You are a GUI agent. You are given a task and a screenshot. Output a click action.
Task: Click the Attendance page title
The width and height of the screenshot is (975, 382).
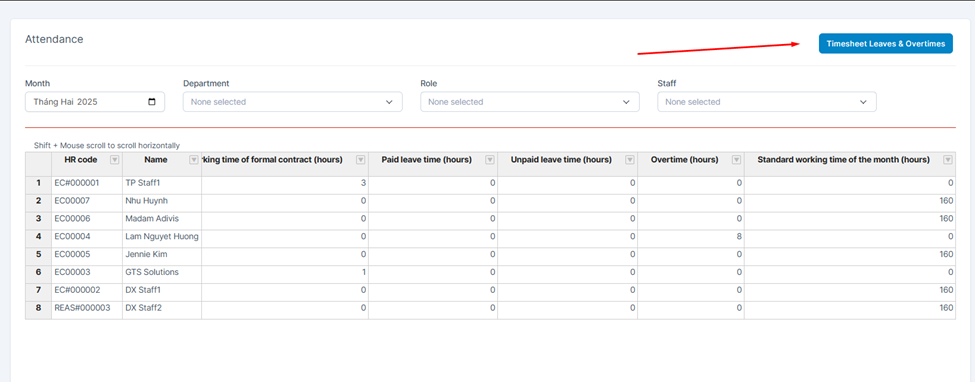54,39
